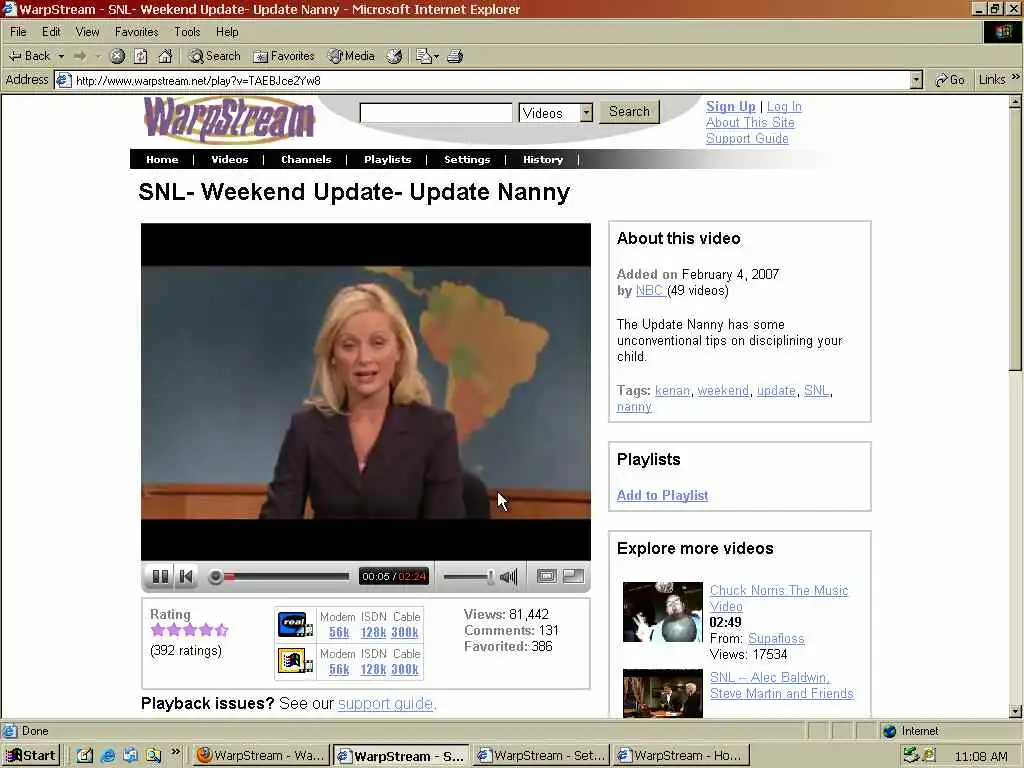
Task: Open IE Favorites toolbar button
Action: click(x=284, y=56)
